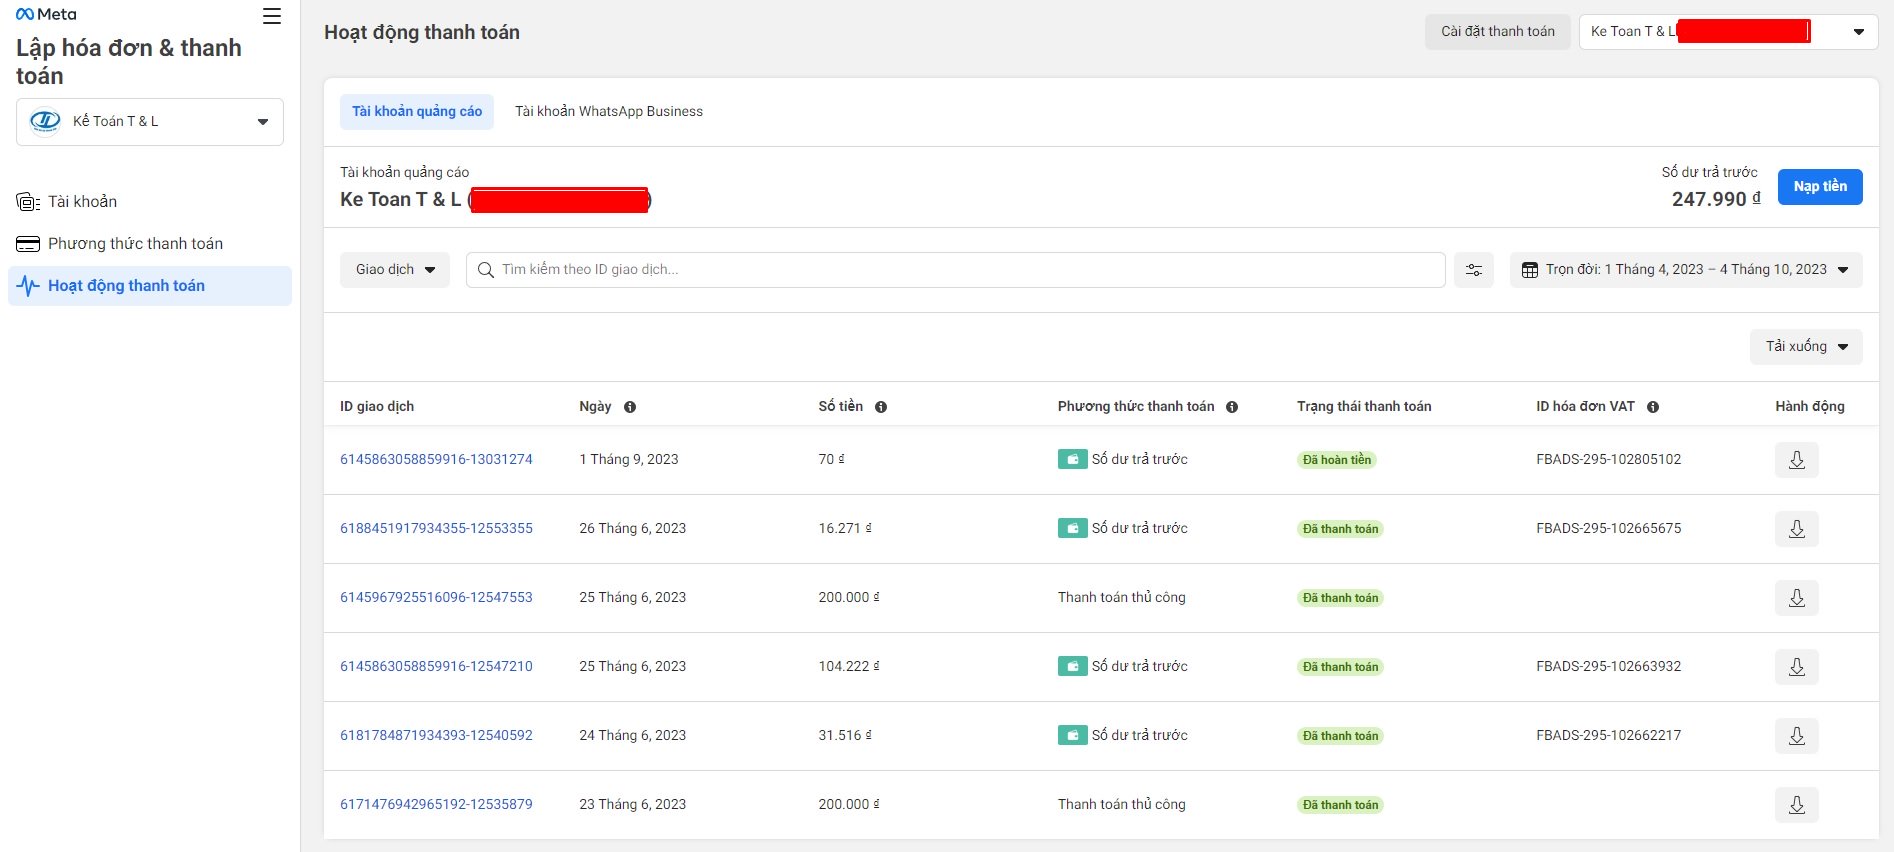Click VAT ID FBADS-295-102665675
Screen dimensions: 1894x852
click(1608, 529)
